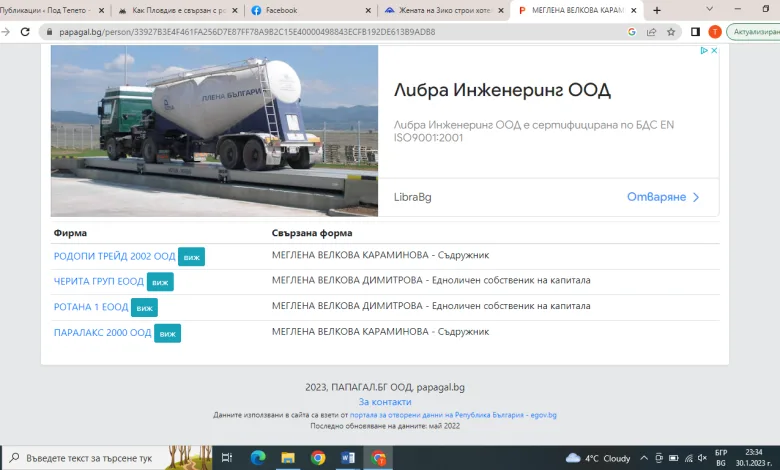Screen dimensions: 780x470
Task: Close the Как Пловдив е свързан tab
Action: tap(235, 10)
